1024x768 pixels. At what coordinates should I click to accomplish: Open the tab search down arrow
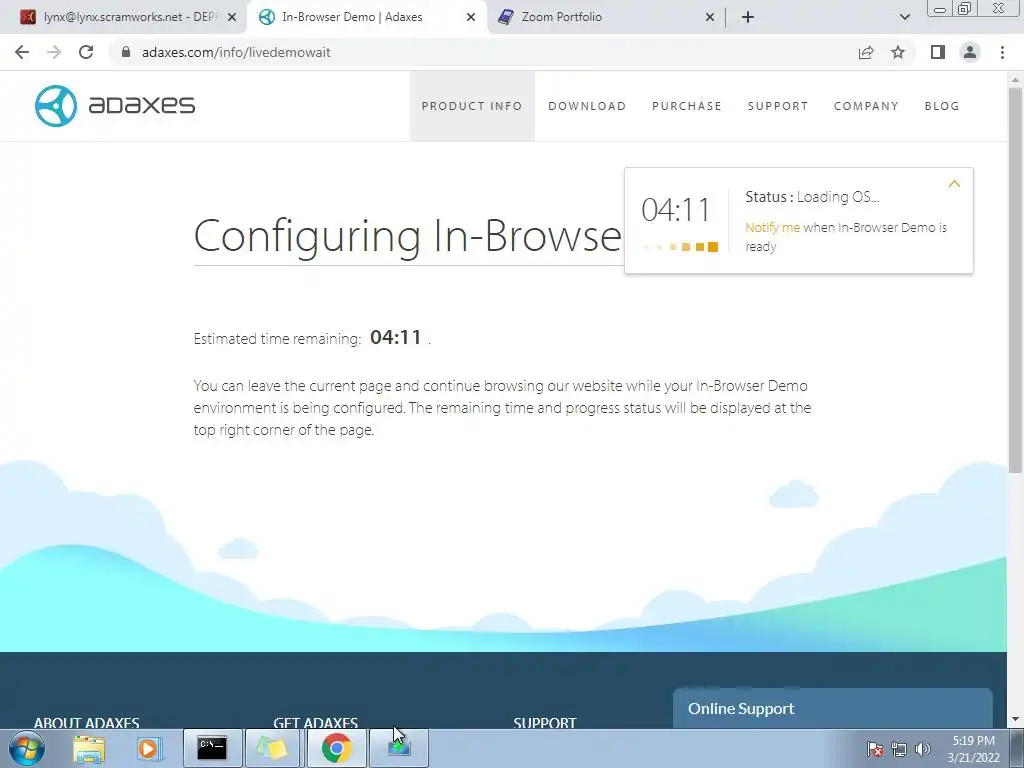point(904,17)
